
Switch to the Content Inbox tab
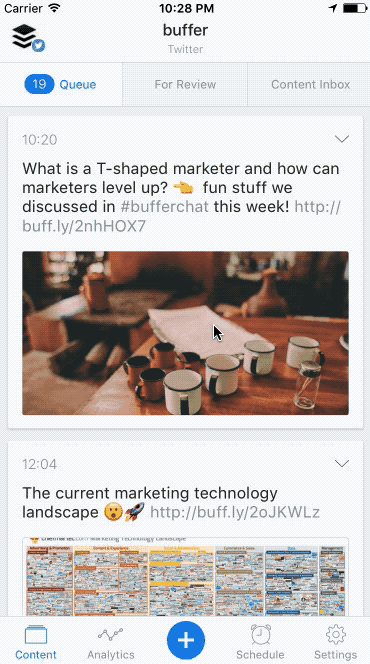tap(309, 85)
